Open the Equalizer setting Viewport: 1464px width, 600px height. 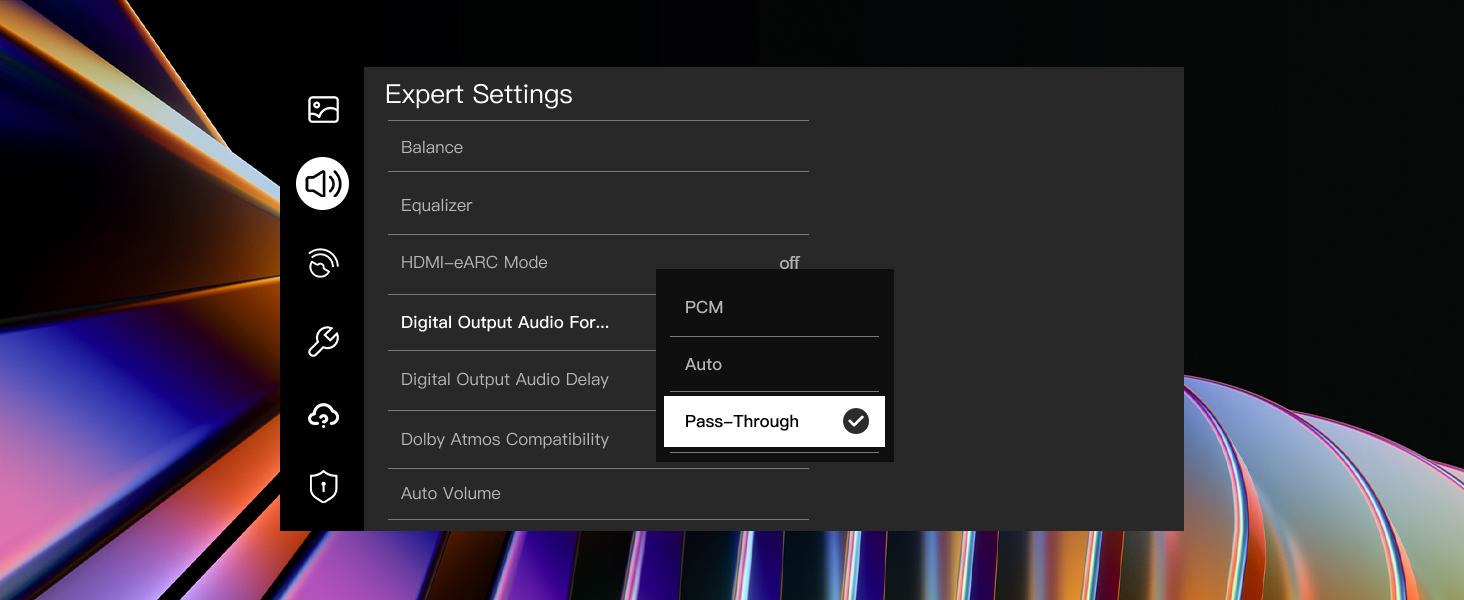point(598,204)
